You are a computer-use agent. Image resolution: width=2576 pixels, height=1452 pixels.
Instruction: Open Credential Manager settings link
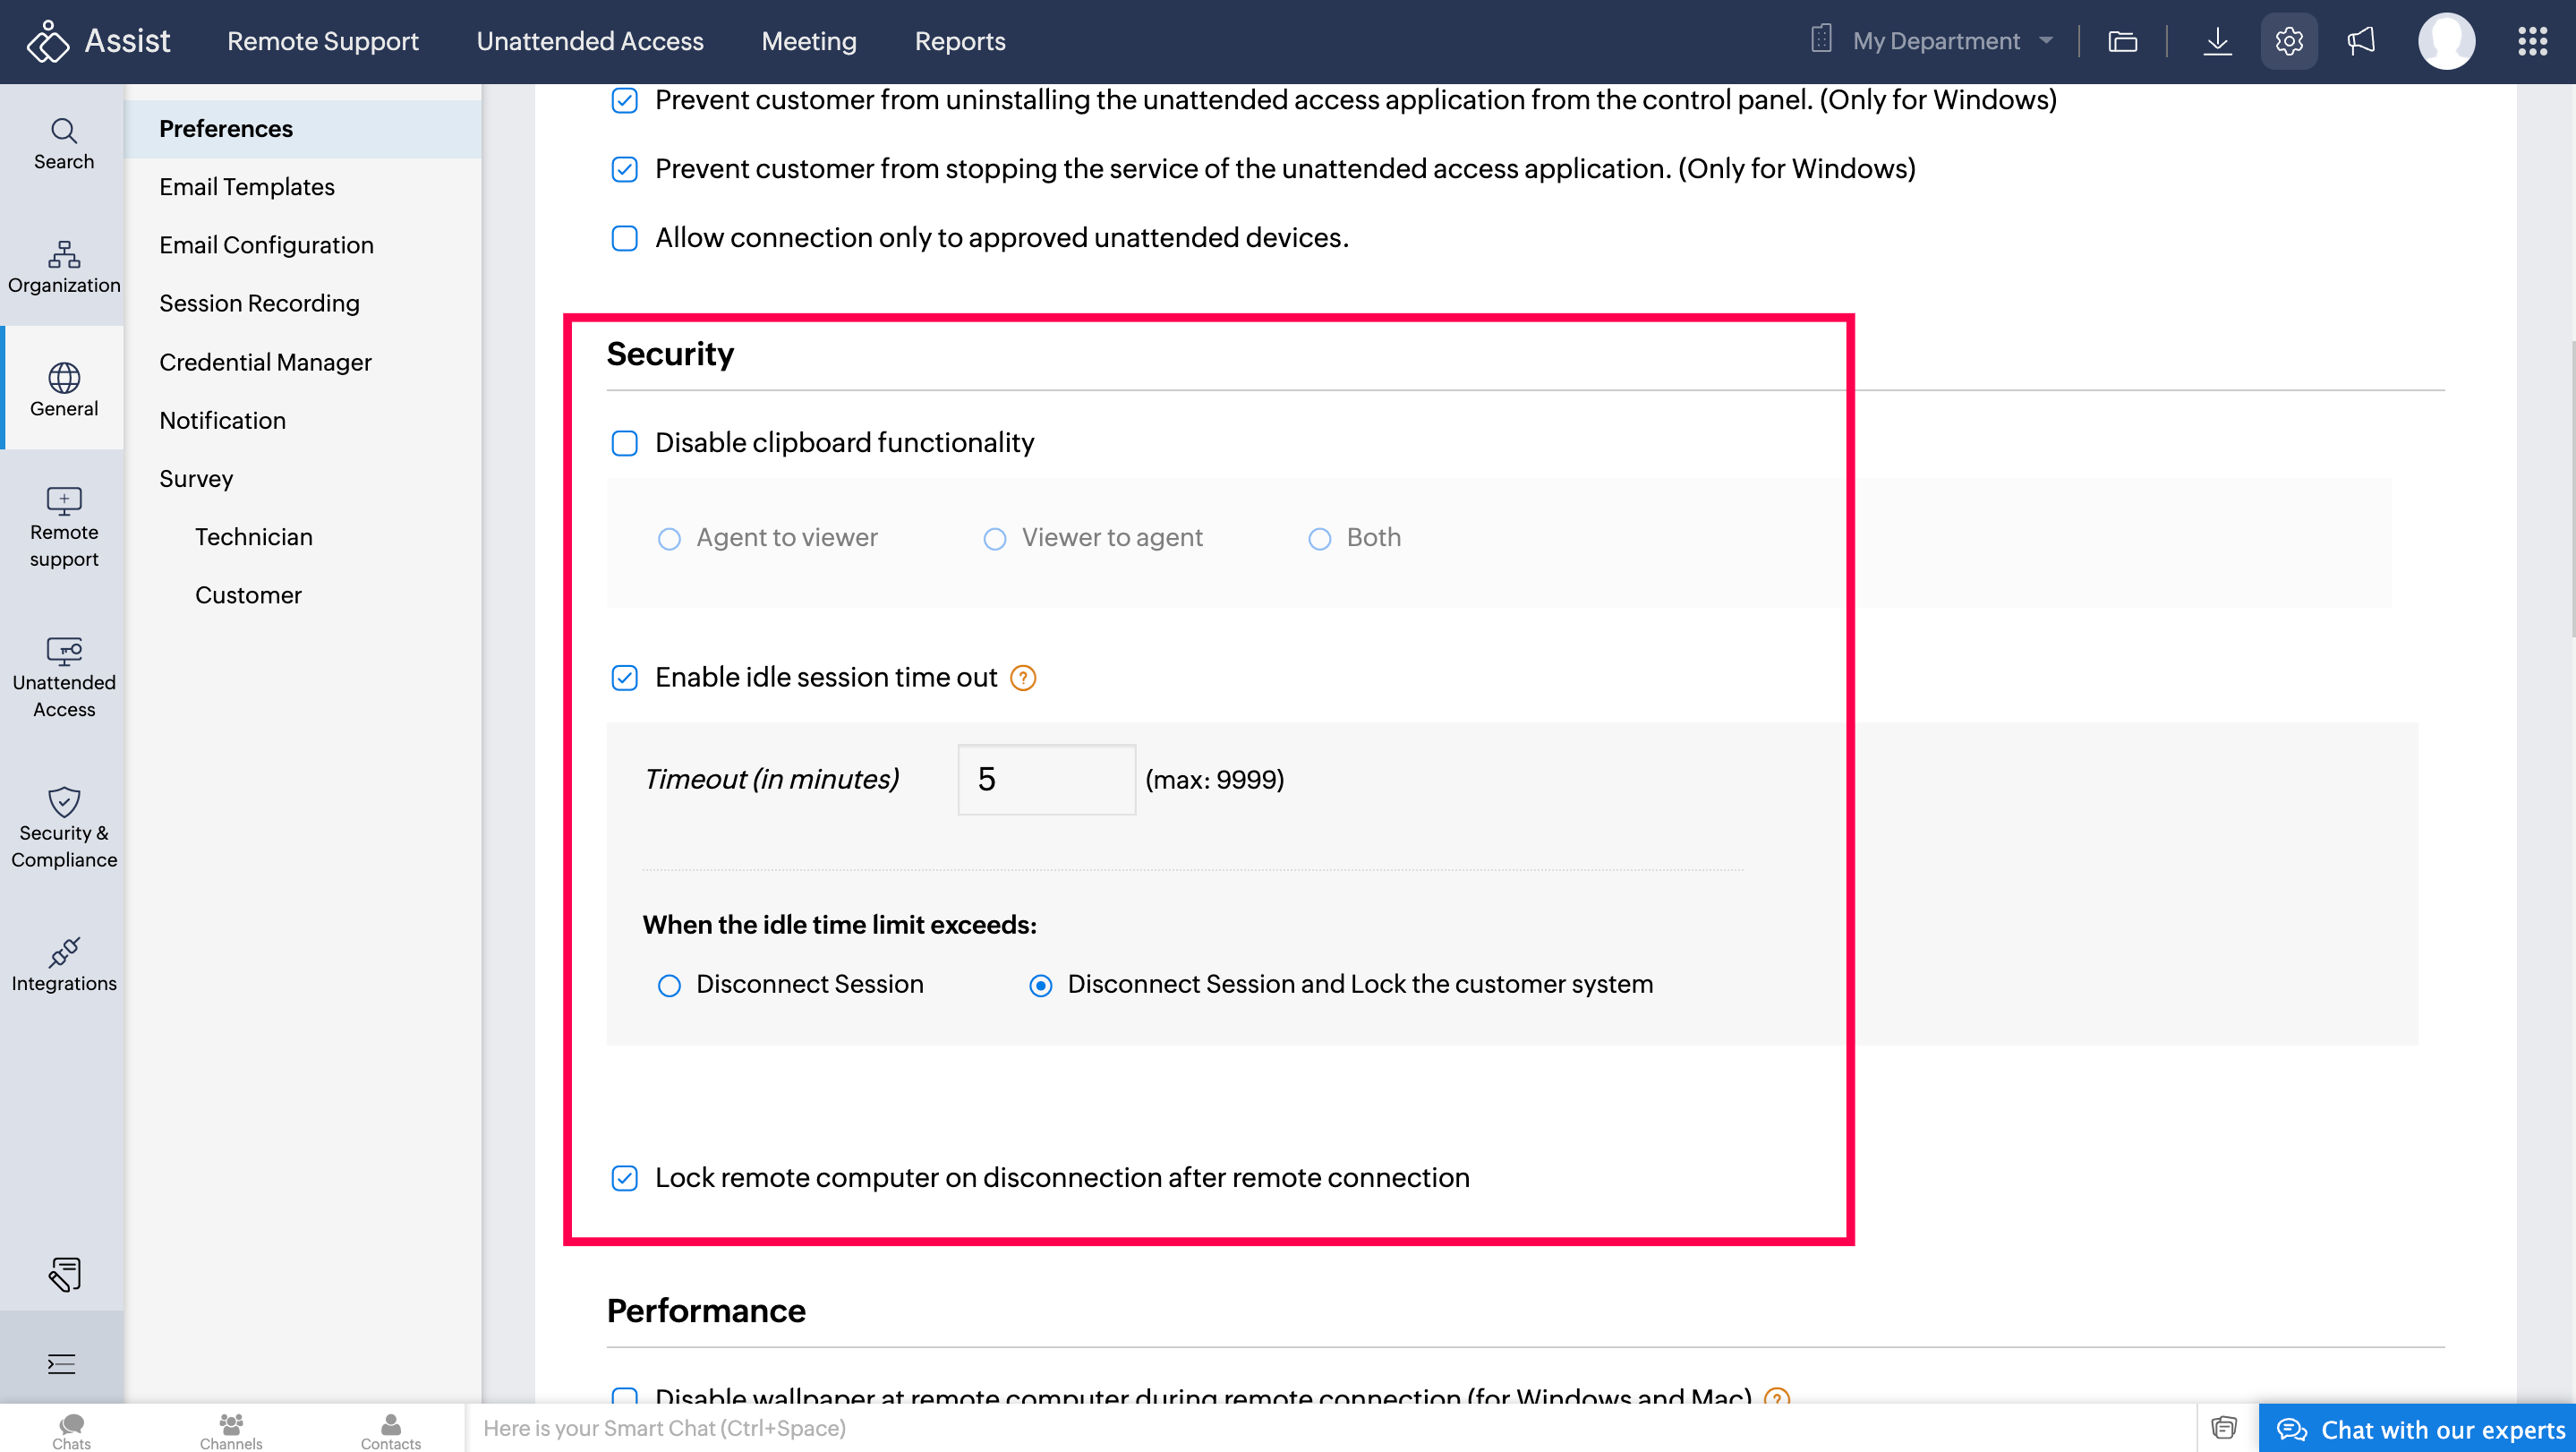click(x=265, y=362)
